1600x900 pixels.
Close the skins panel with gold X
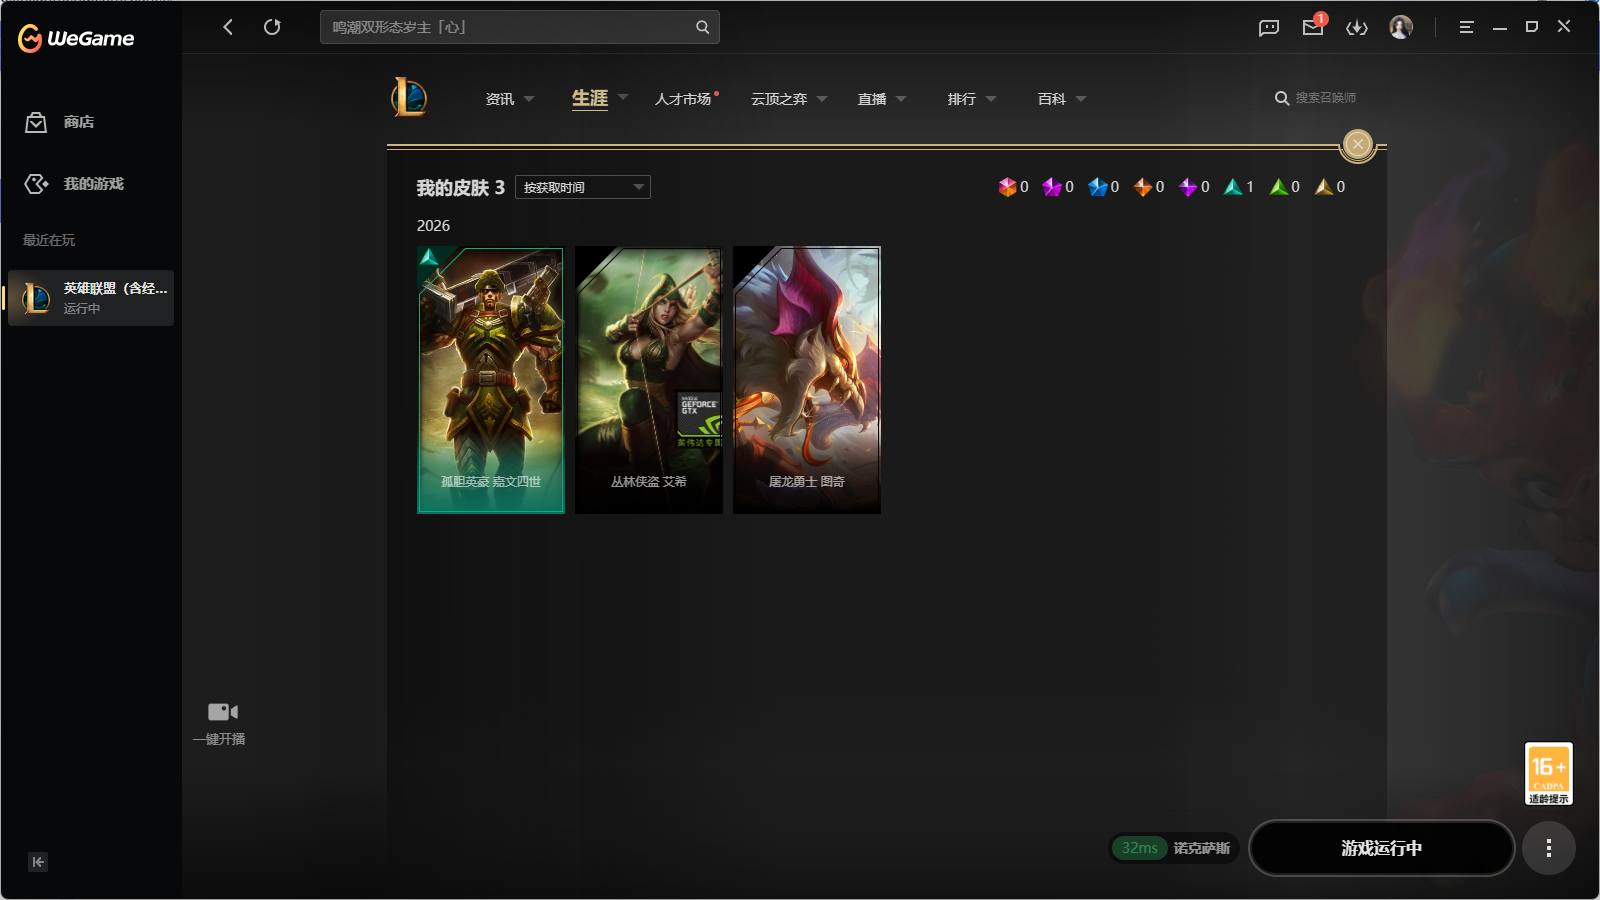pos(1357,144)
